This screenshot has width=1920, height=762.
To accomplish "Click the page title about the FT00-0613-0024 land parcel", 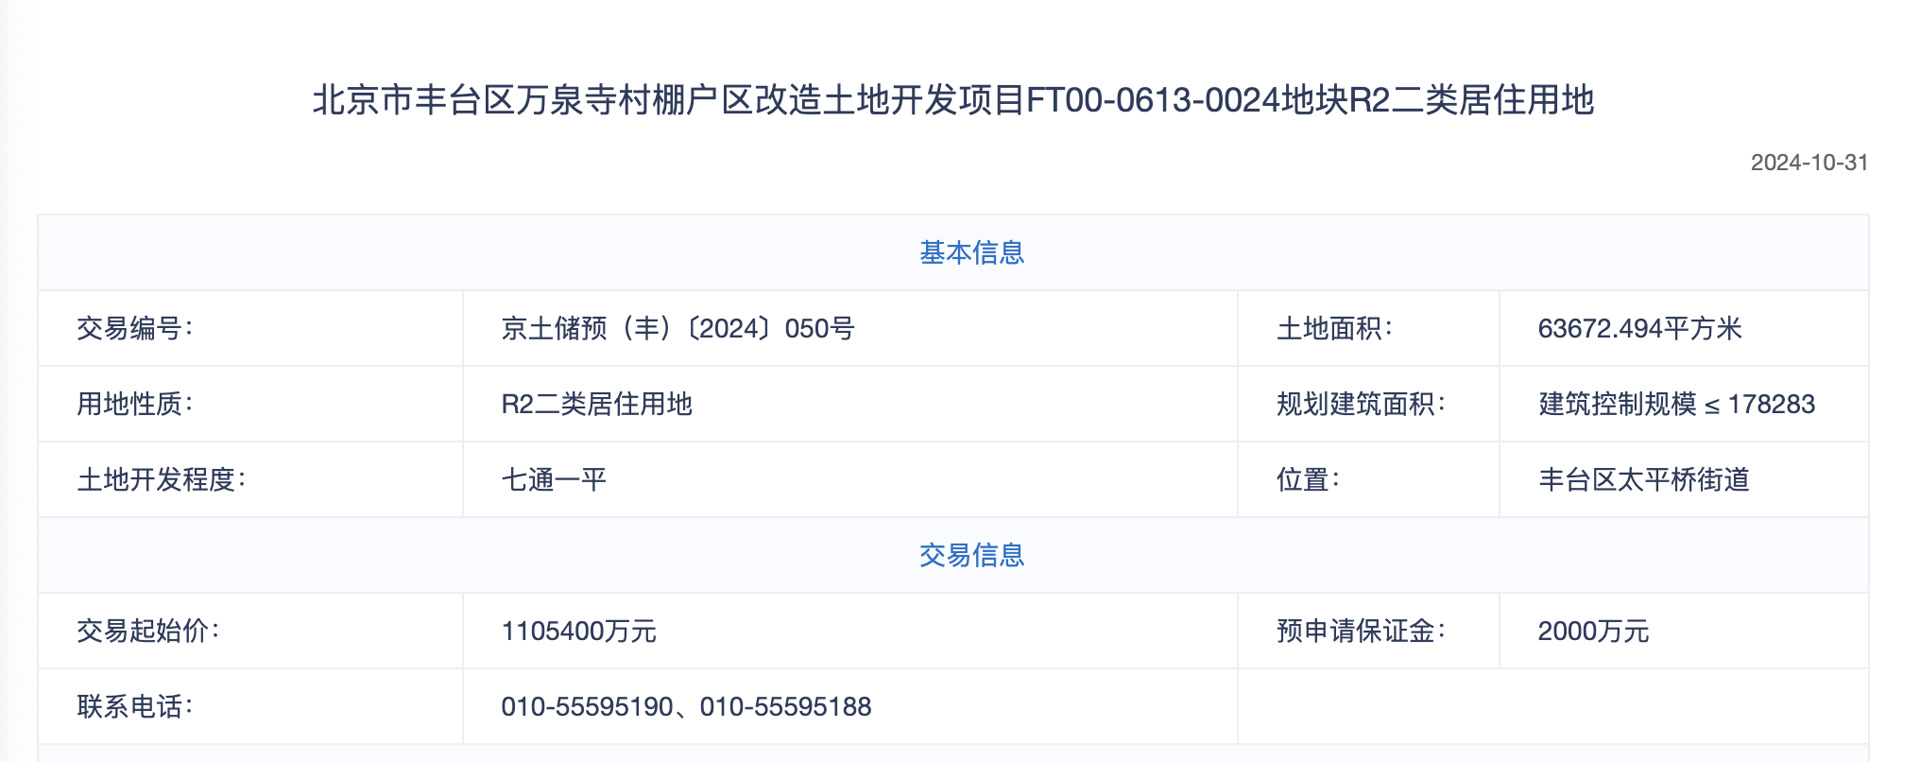I will [952, 100].
